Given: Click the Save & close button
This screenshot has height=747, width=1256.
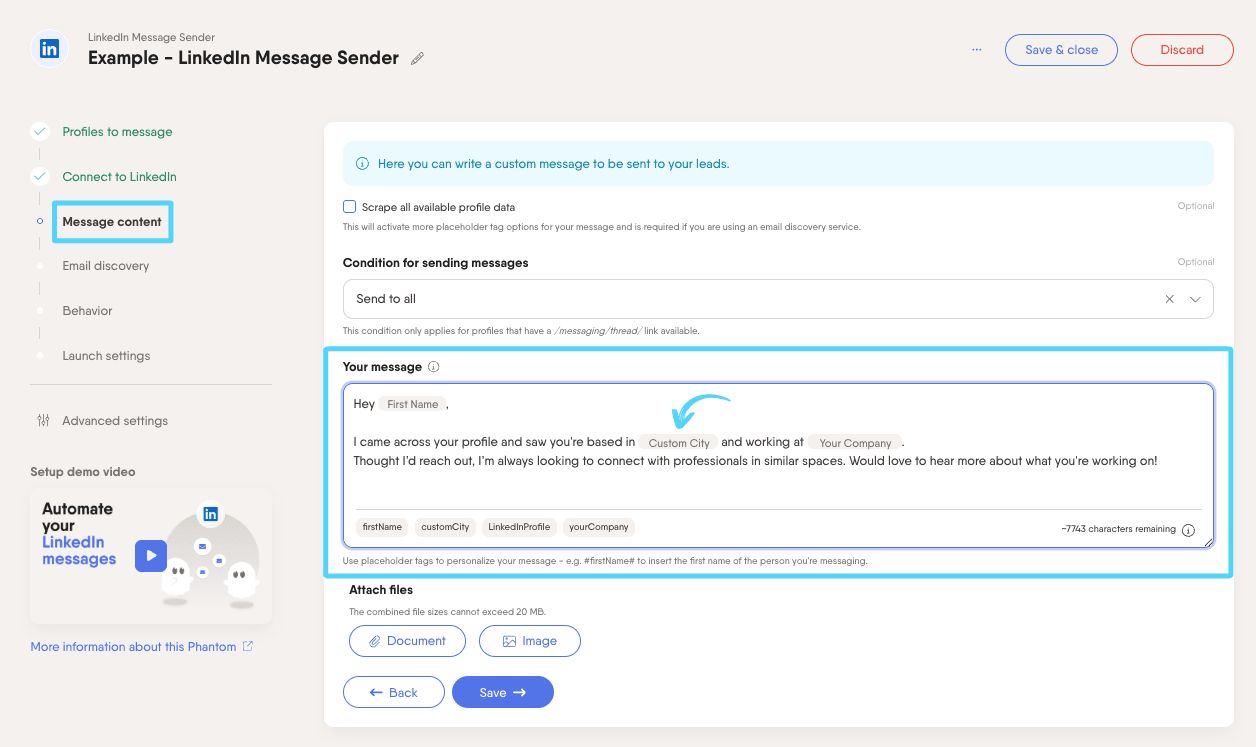Looking at the screenshot, I should point(1061,50).
